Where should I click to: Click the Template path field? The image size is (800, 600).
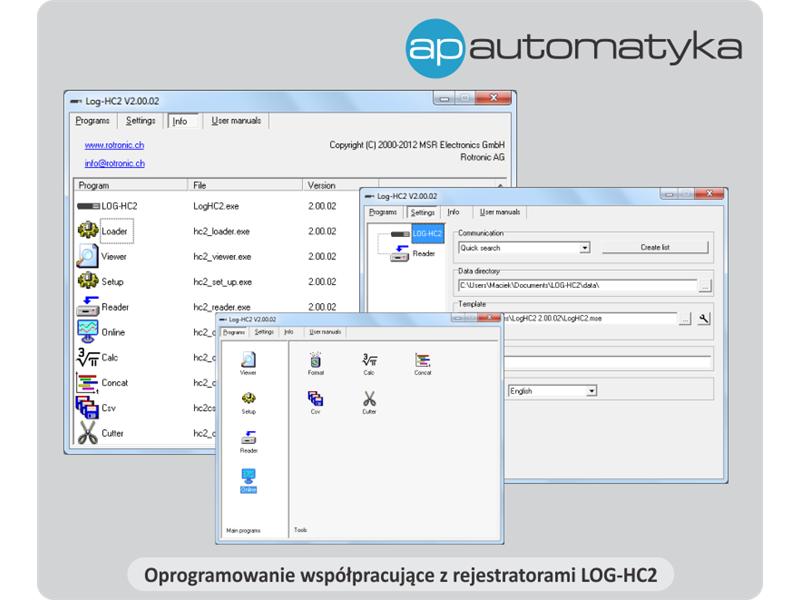point(590,318)
